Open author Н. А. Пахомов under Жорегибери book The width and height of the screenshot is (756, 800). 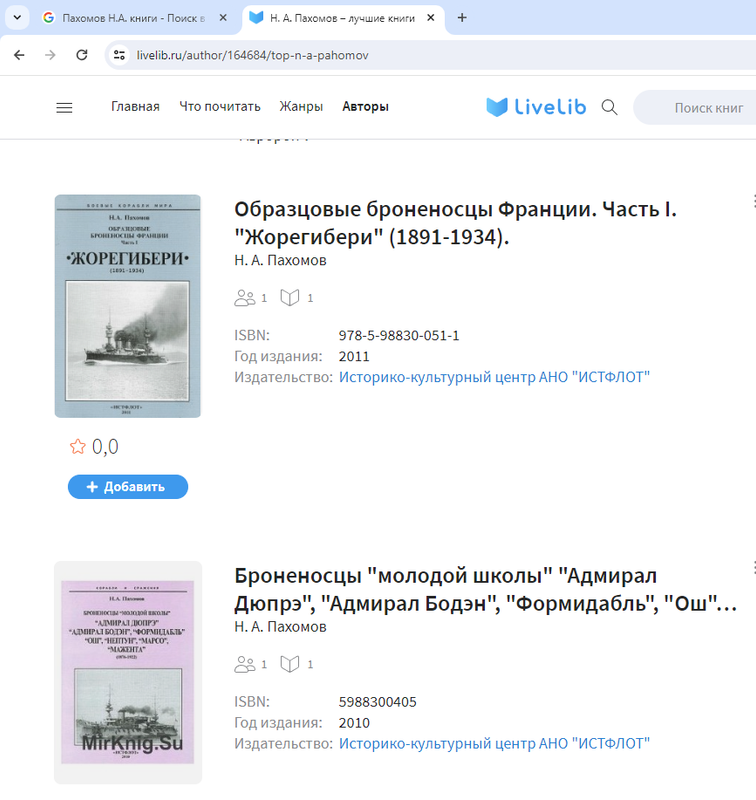tap(280, 260)
